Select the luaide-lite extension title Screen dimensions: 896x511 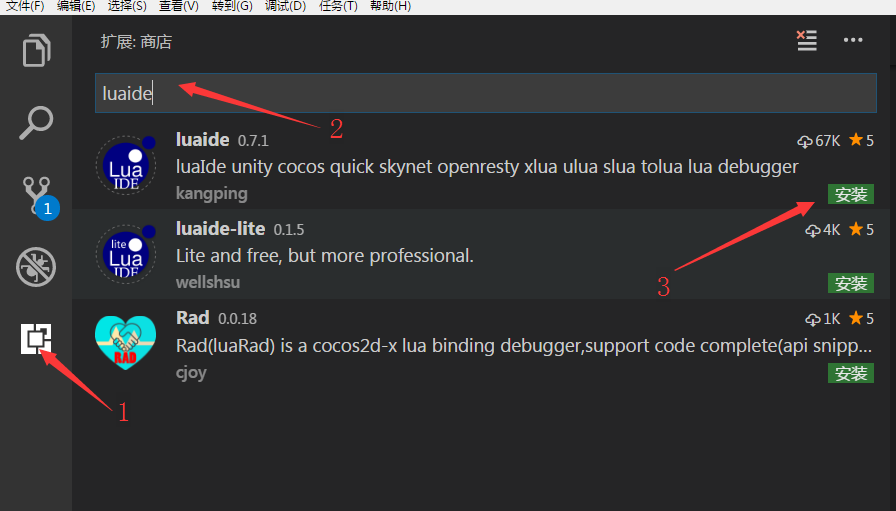tap(220, 229)
